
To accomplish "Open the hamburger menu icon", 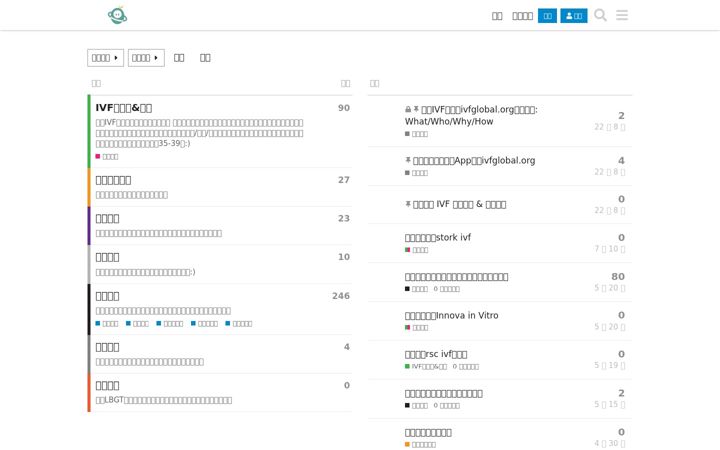I will click(x=622, y=15).
